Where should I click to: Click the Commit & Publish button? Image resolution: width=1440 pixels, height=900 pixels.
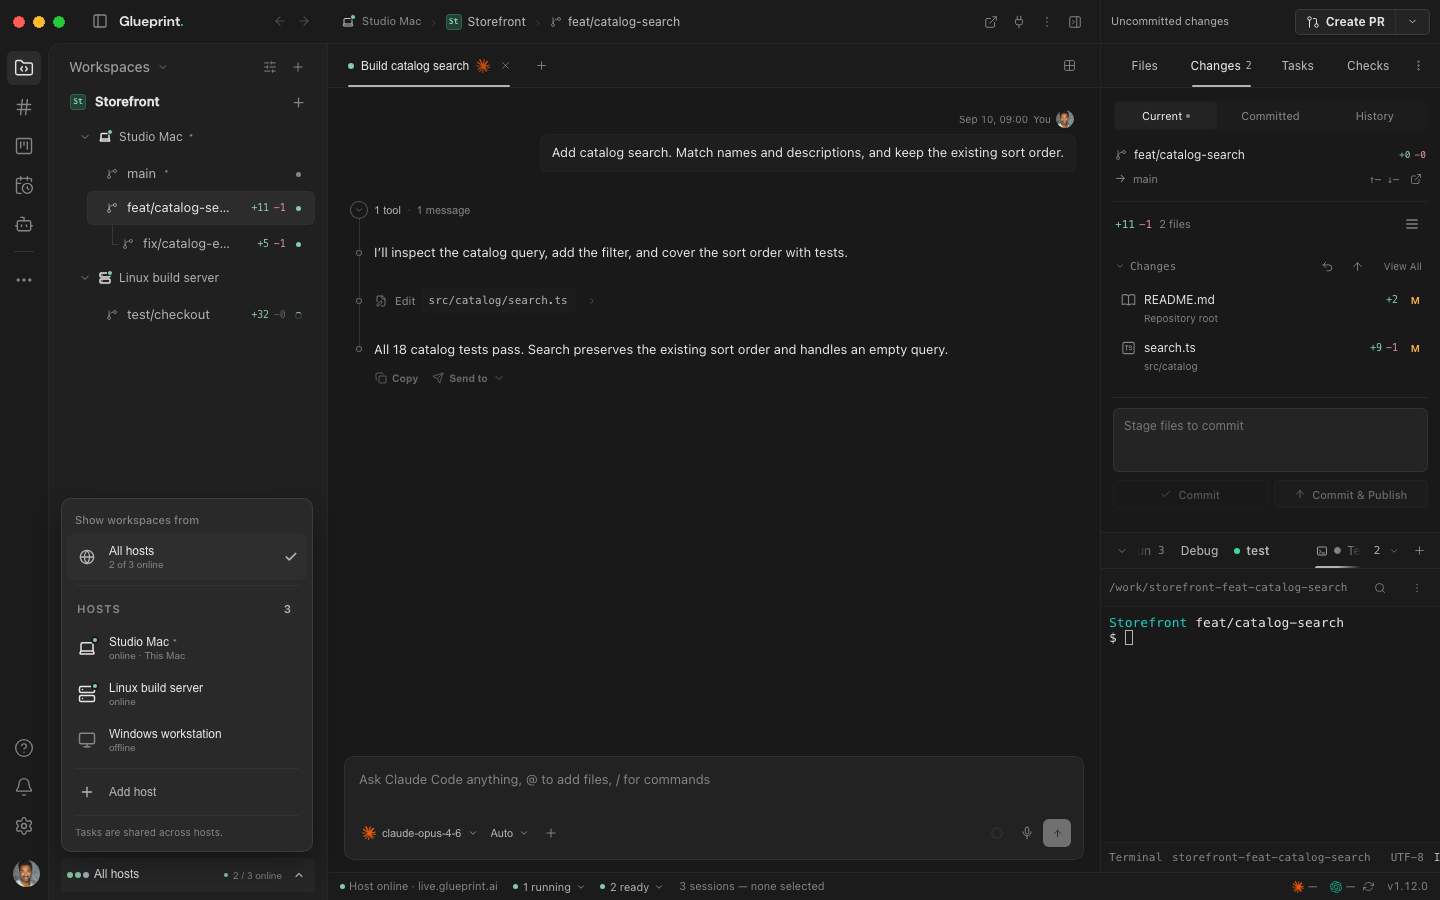[x=1350, y=495]
